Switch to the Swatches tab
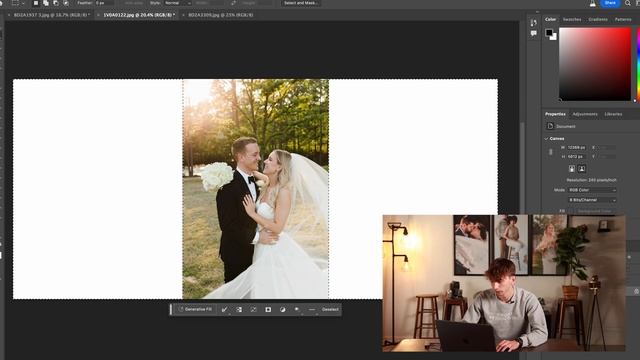Screen dimensions: 640x360 coord(572,19)
